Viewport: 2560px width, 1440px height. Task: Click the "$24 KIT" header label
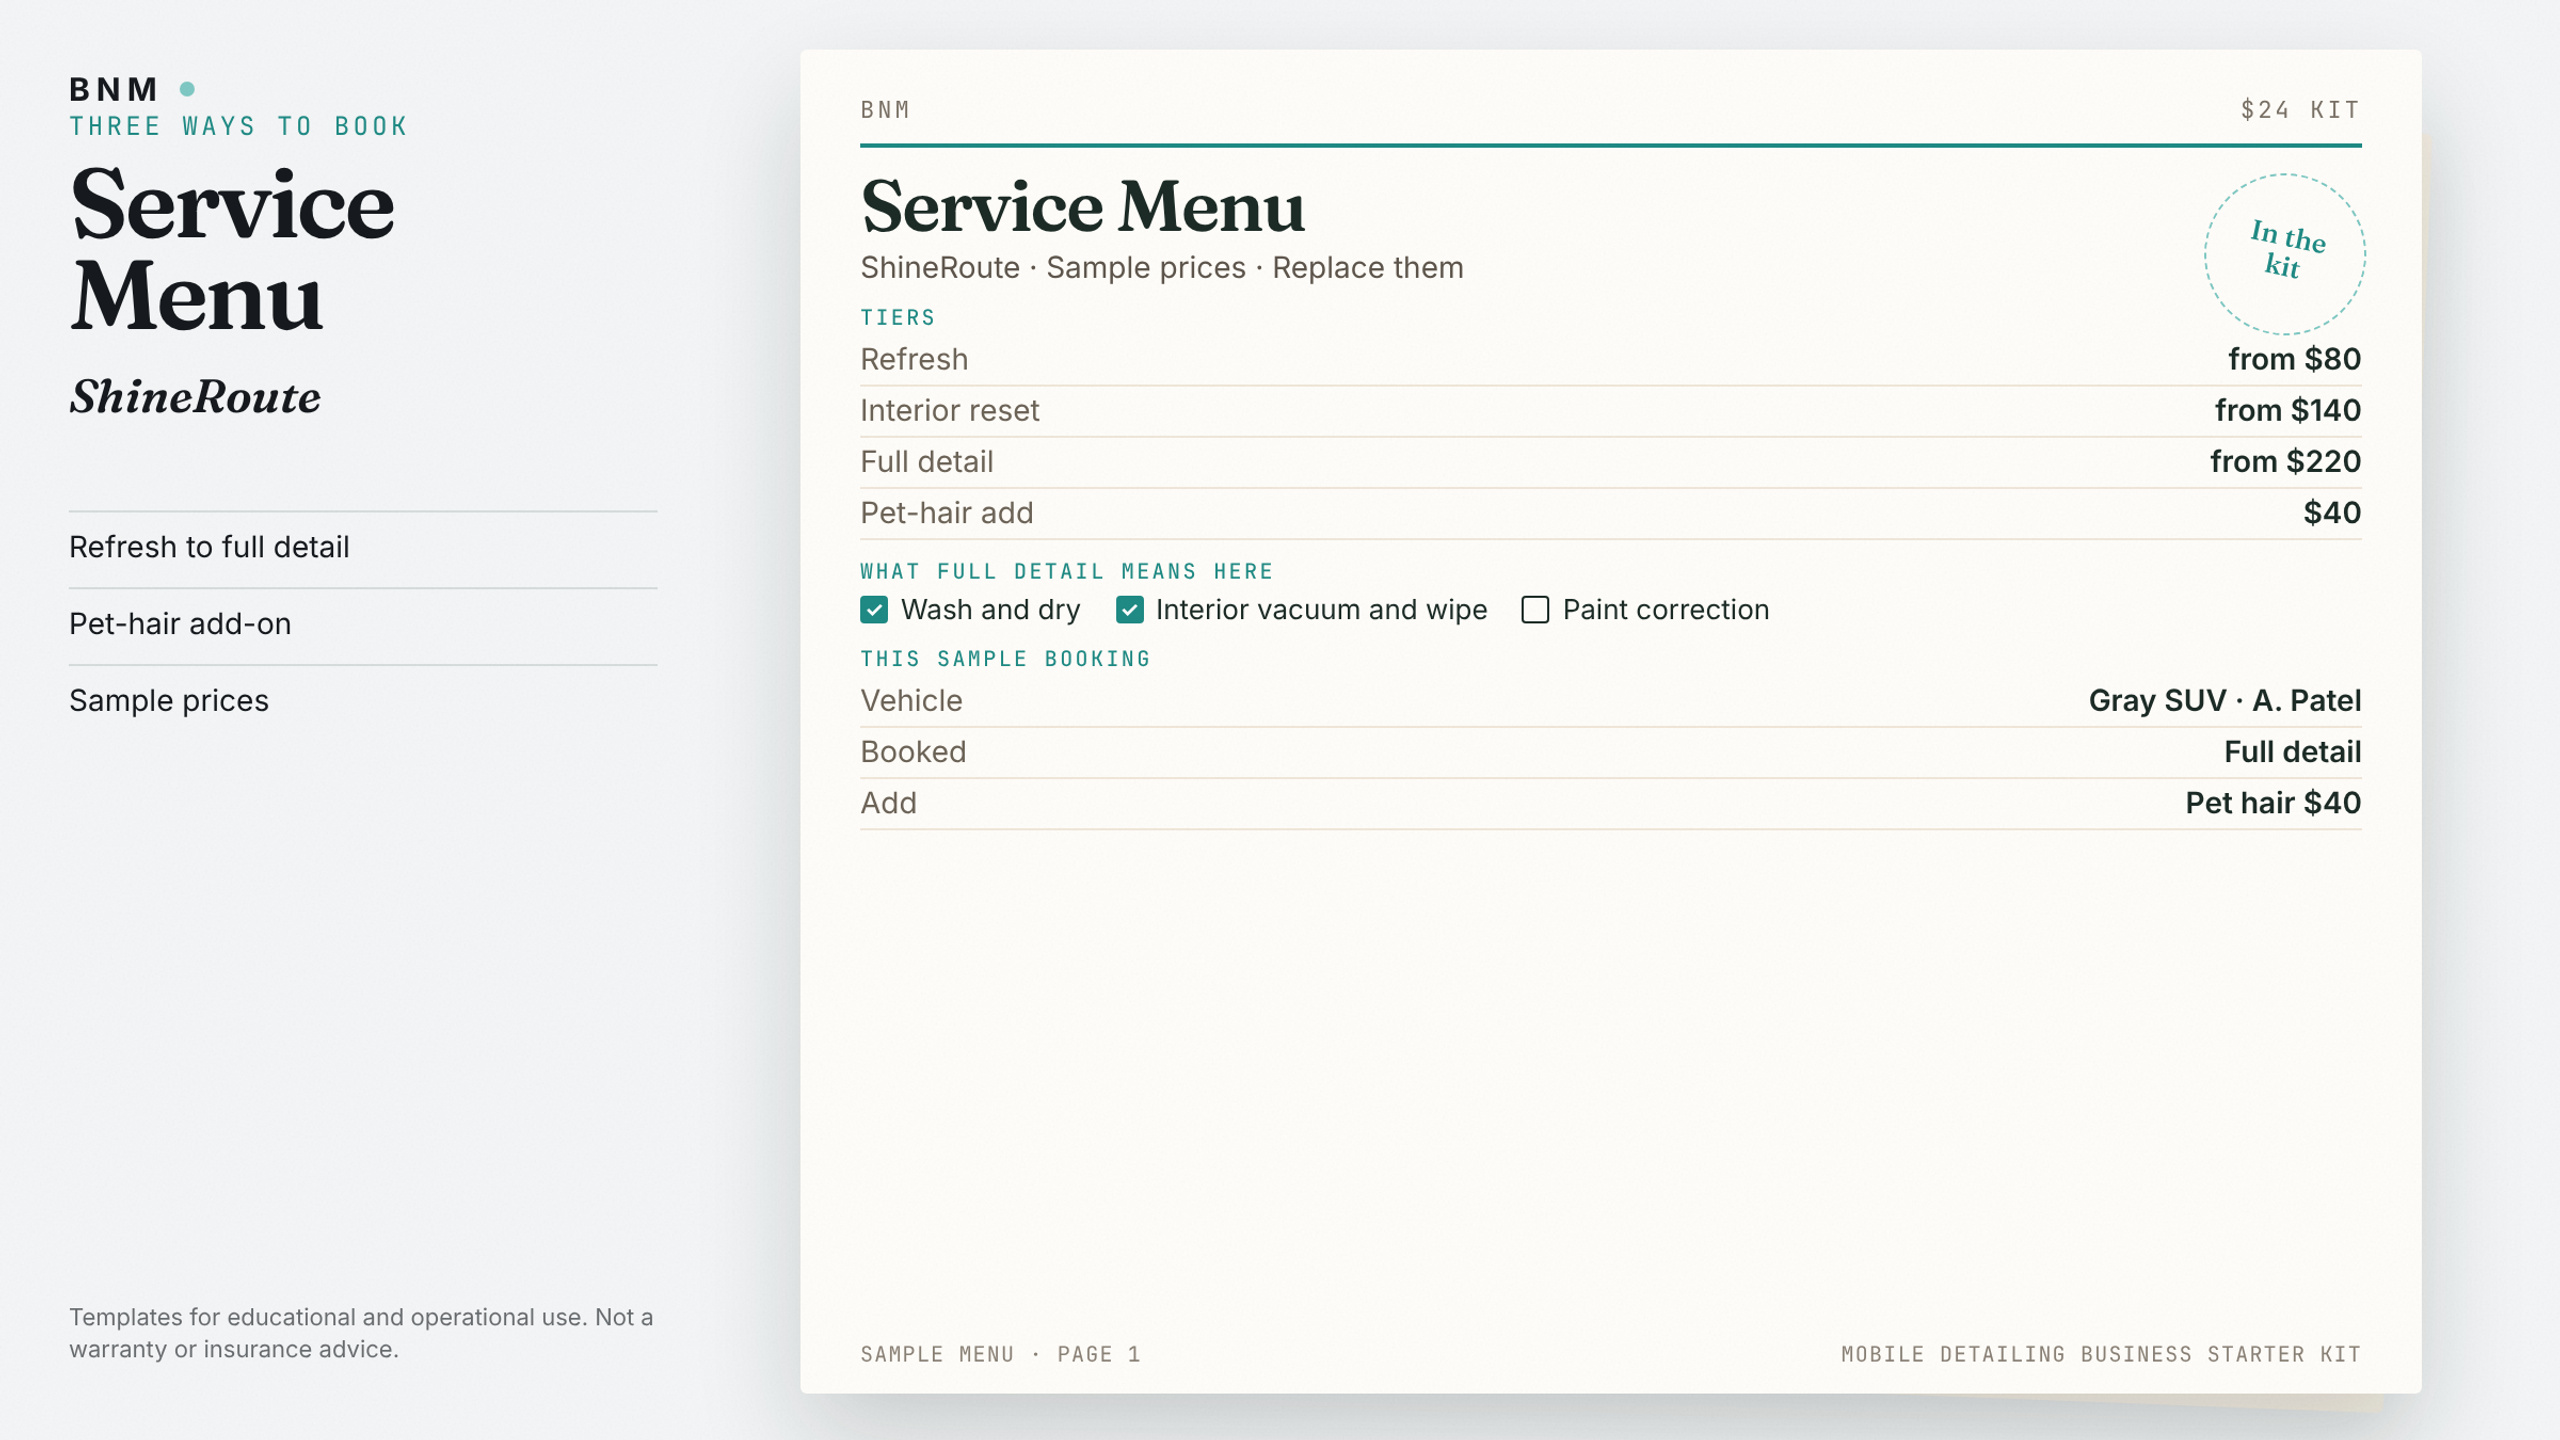click(x=2301, y=110)
